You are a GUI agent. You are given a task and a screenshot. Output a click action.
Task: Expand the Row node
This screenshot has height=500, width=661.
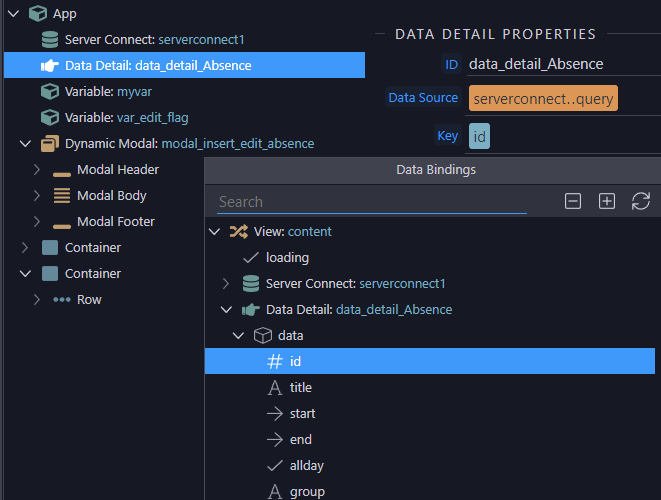pos(37,300)
